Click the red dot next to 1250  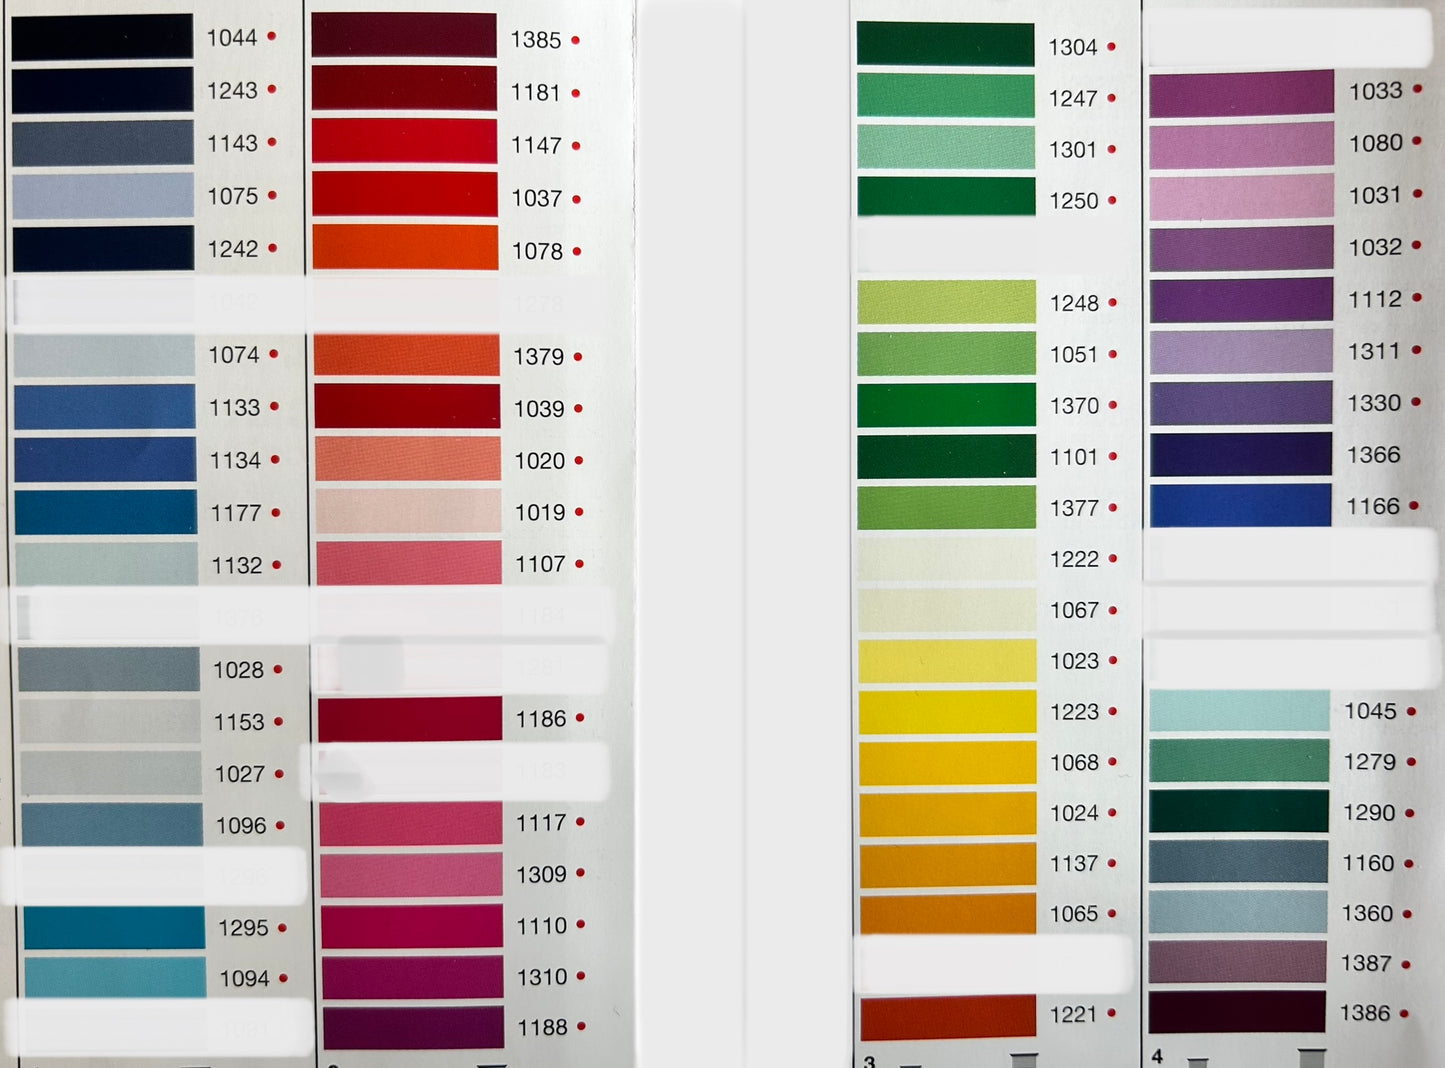[x=1112, y=200]
